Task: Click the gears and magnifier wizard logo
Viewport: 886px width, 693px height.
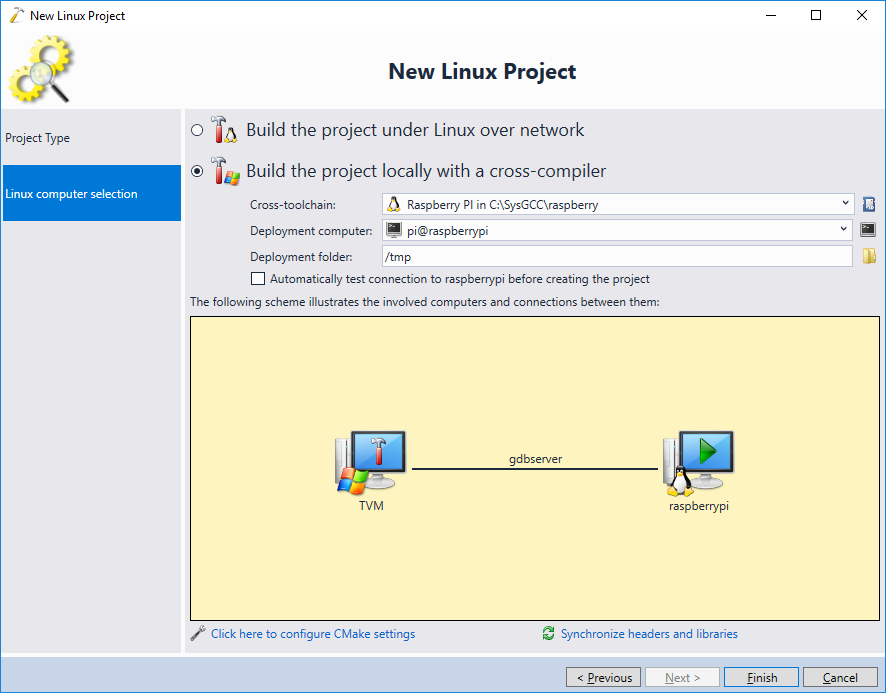Action: 41,69
